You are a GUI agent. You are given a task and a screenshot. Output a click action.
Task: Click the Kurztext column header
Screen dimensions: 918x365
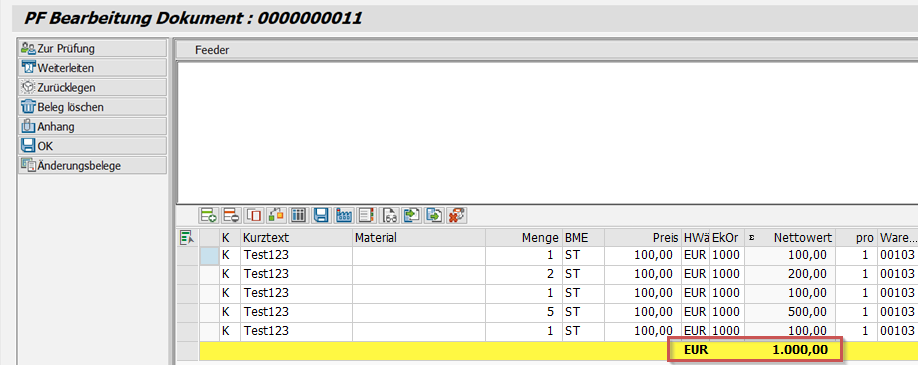[x=296, y=237]
